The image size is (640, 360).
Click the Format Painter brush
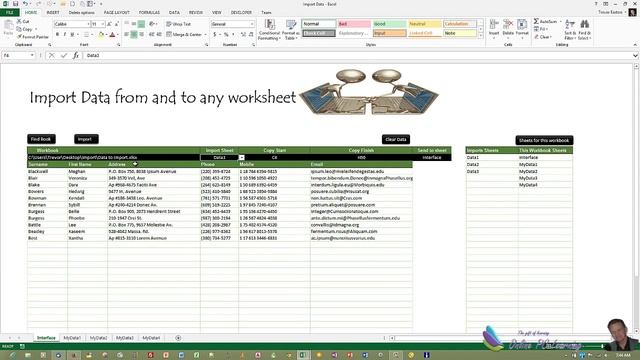[x=33, y=37]
